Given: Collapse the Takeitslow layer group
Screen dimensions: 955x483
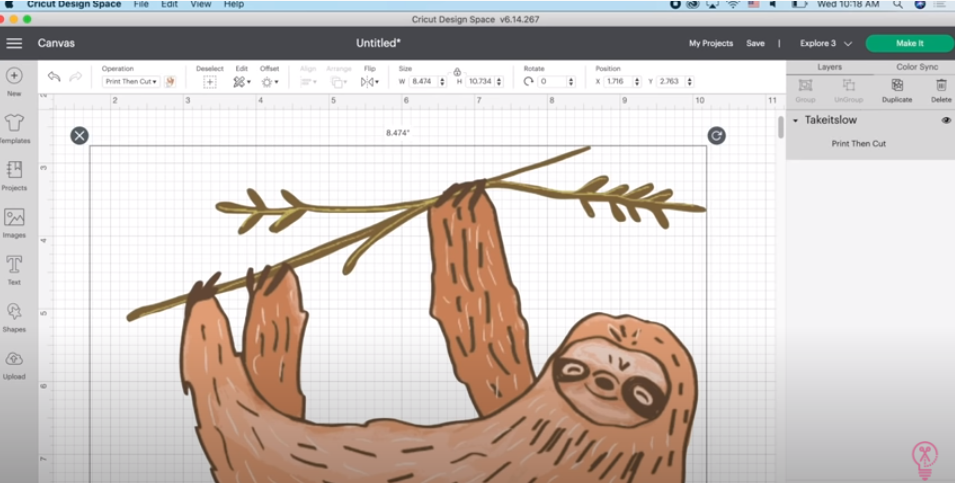Looking at the screenshot, I should [x=795, y=121].
